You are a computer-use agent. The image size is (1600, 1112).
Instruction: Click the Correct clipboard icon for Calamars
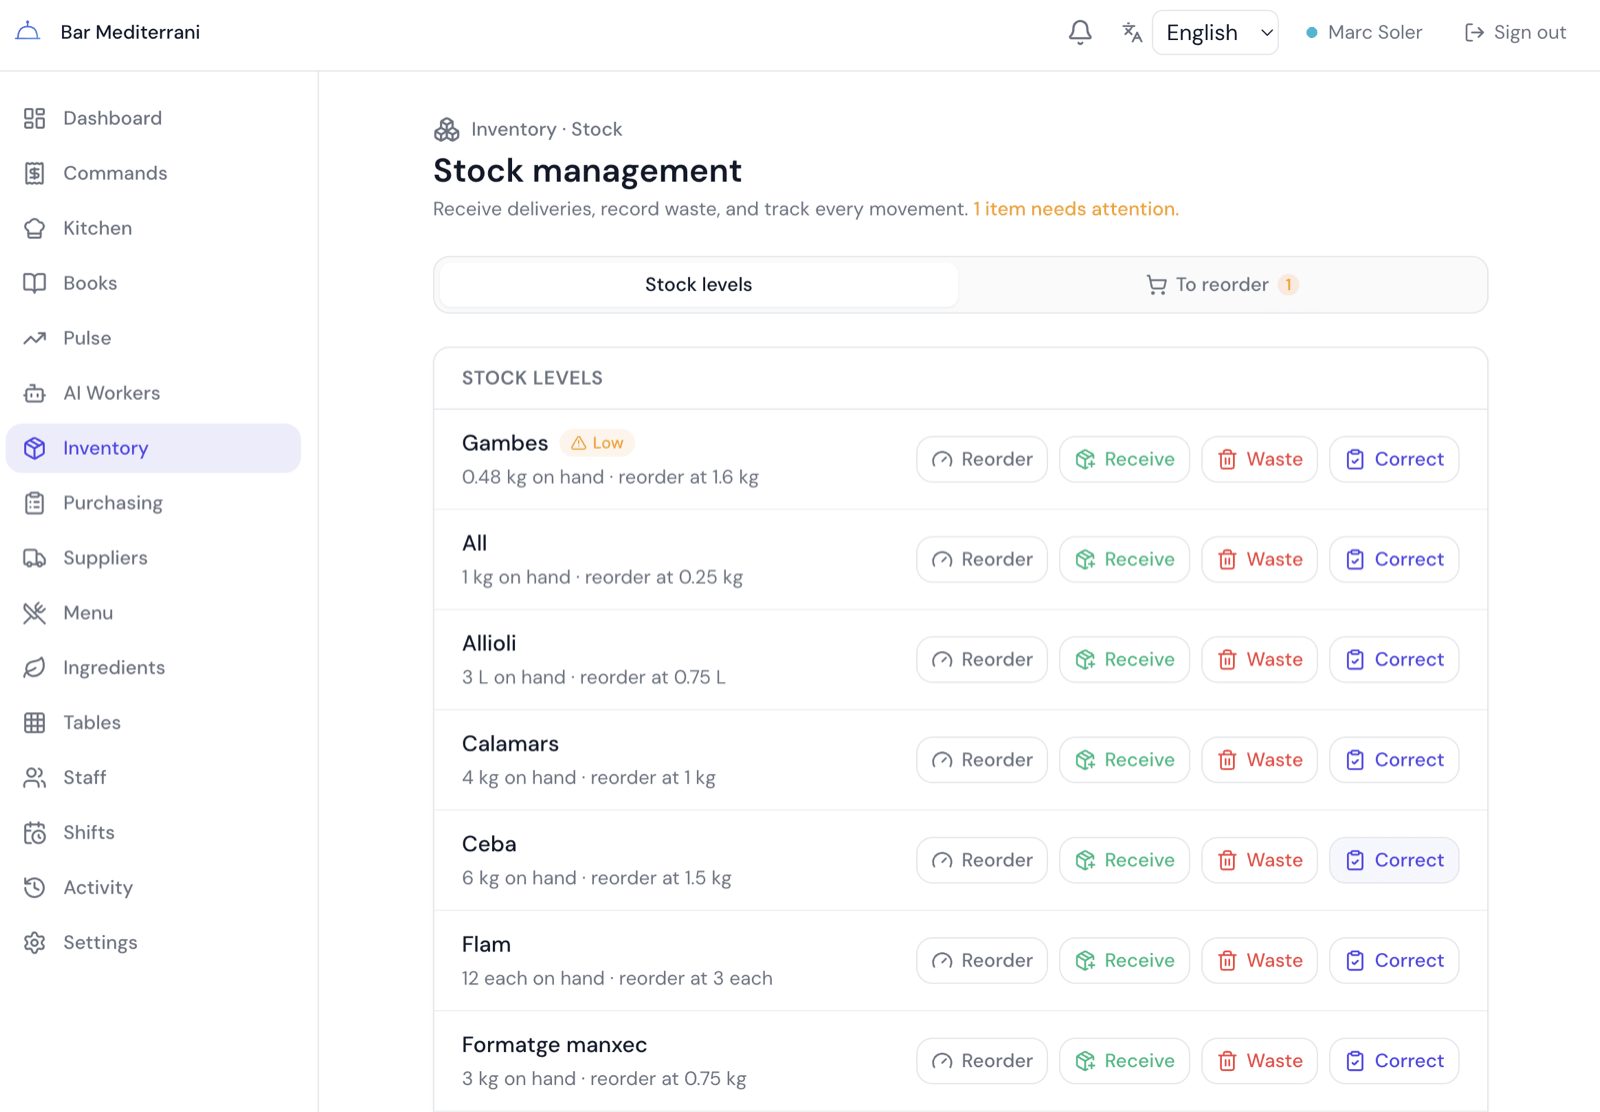1355,760
